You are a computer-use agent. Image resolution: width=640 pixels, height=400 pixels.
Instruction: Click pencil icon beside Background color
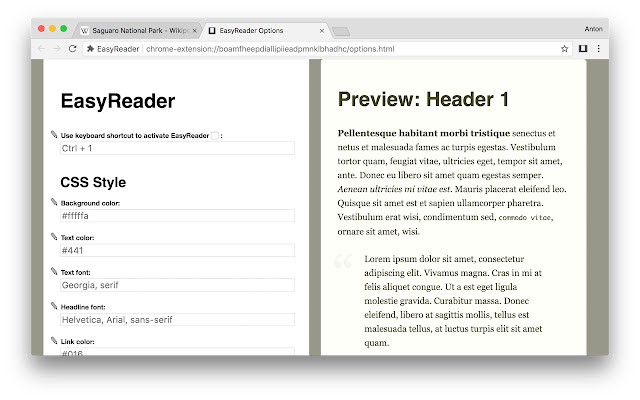pyautogui.click(x=54, y=202)
